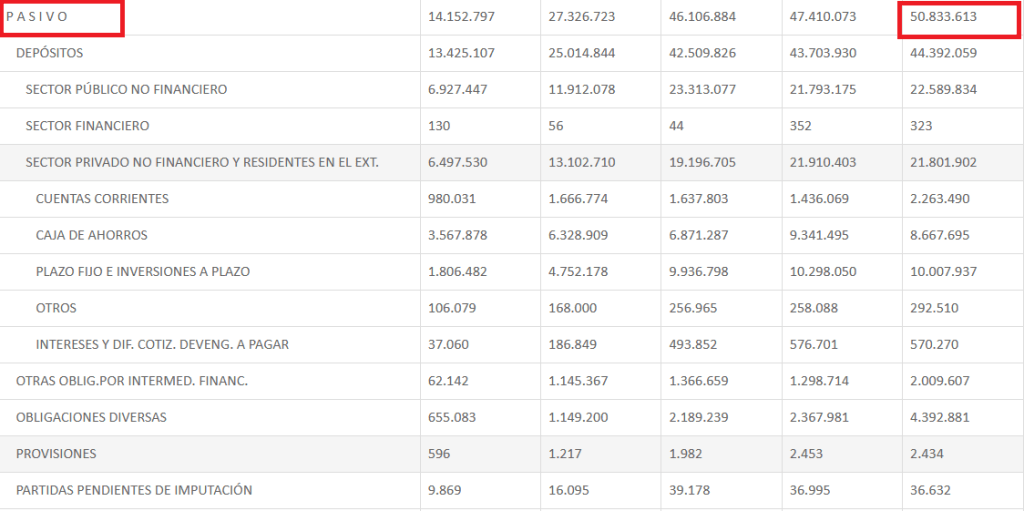Select deposits value 44.392.059
1024x511 pixels.
click(x=943, y=54)
